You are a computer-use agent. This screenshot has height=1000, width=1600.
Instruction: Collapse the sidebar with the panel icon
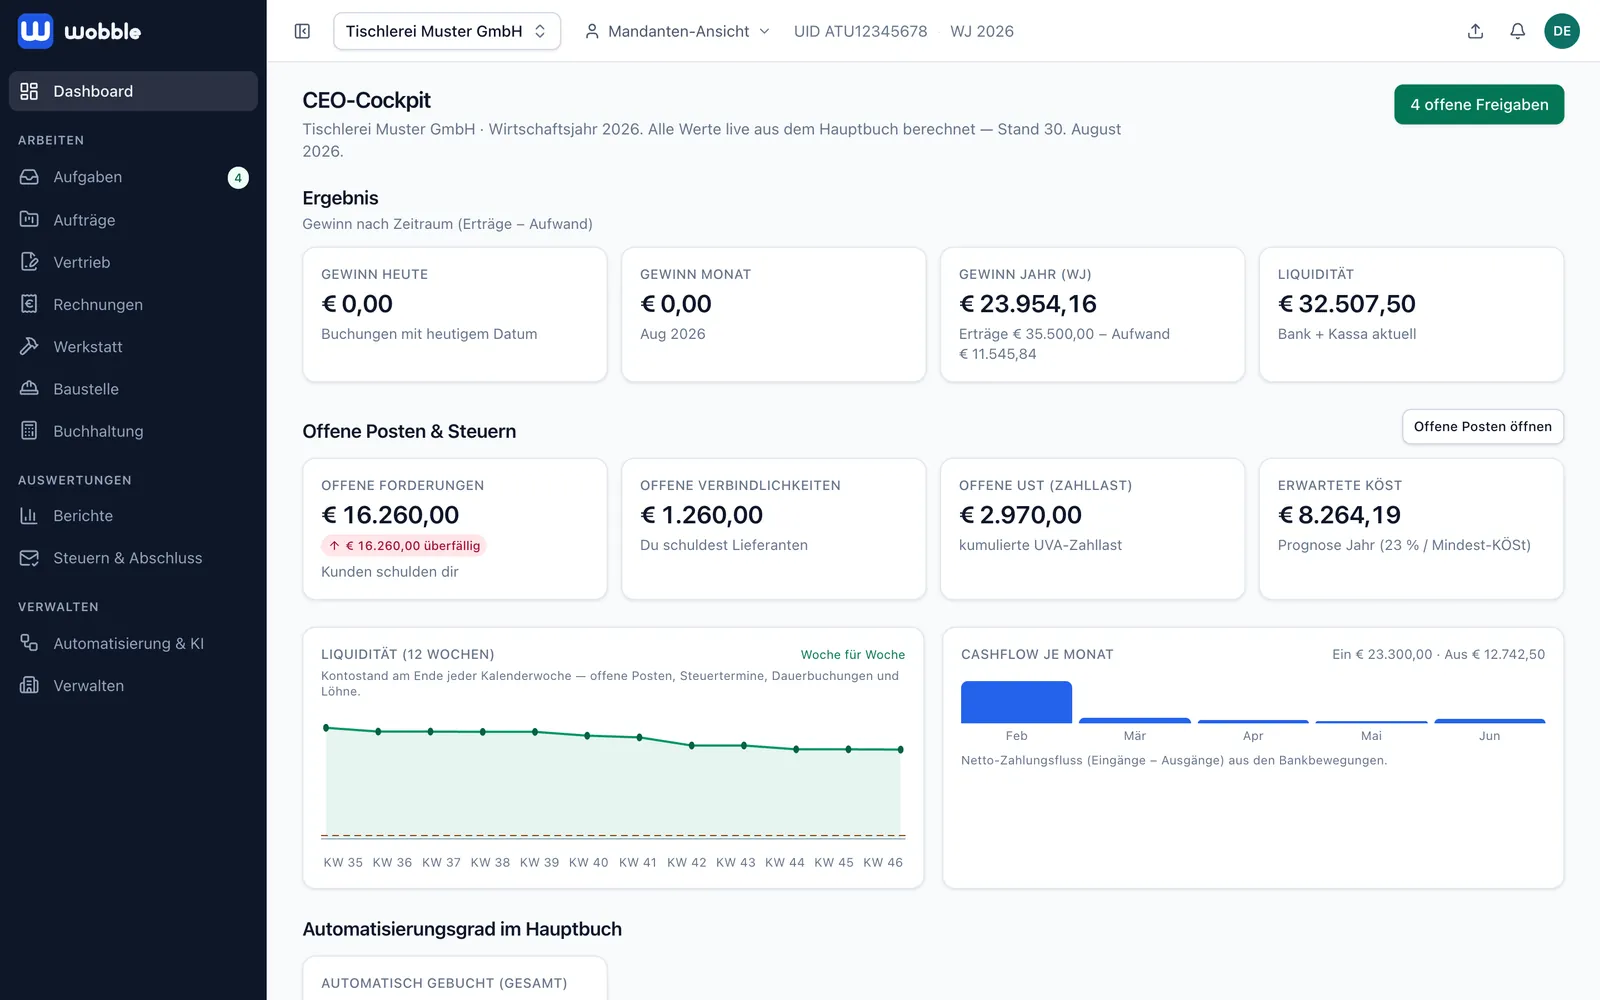pyautogui.click(x=302, y=31)
